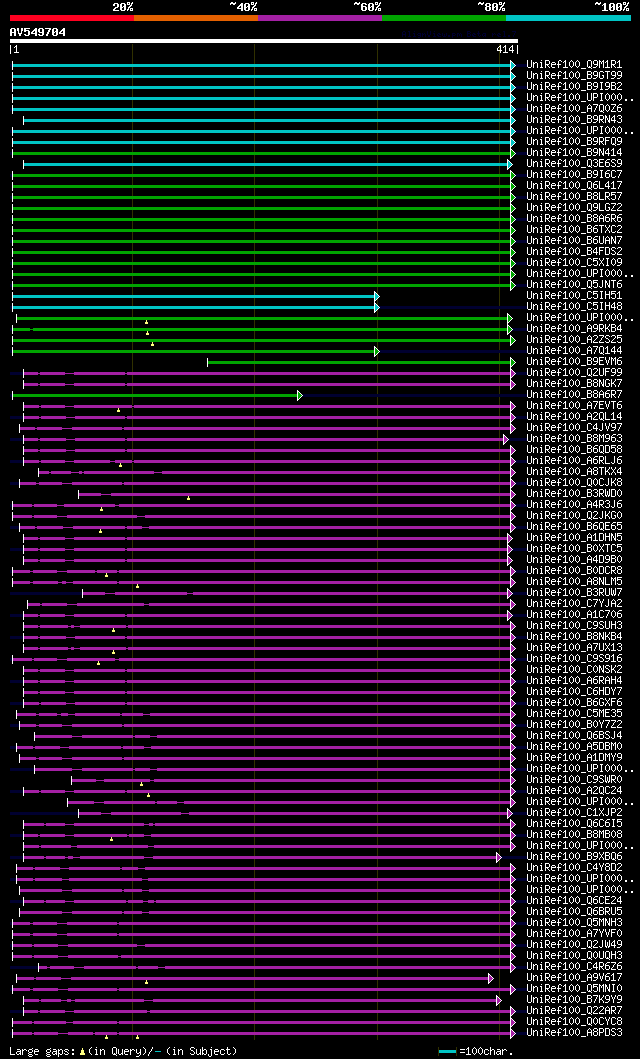The height and width of the screenshot is (1059, 640).
Task: Select label UniRef100_B8M963
Action: [575, 438]
